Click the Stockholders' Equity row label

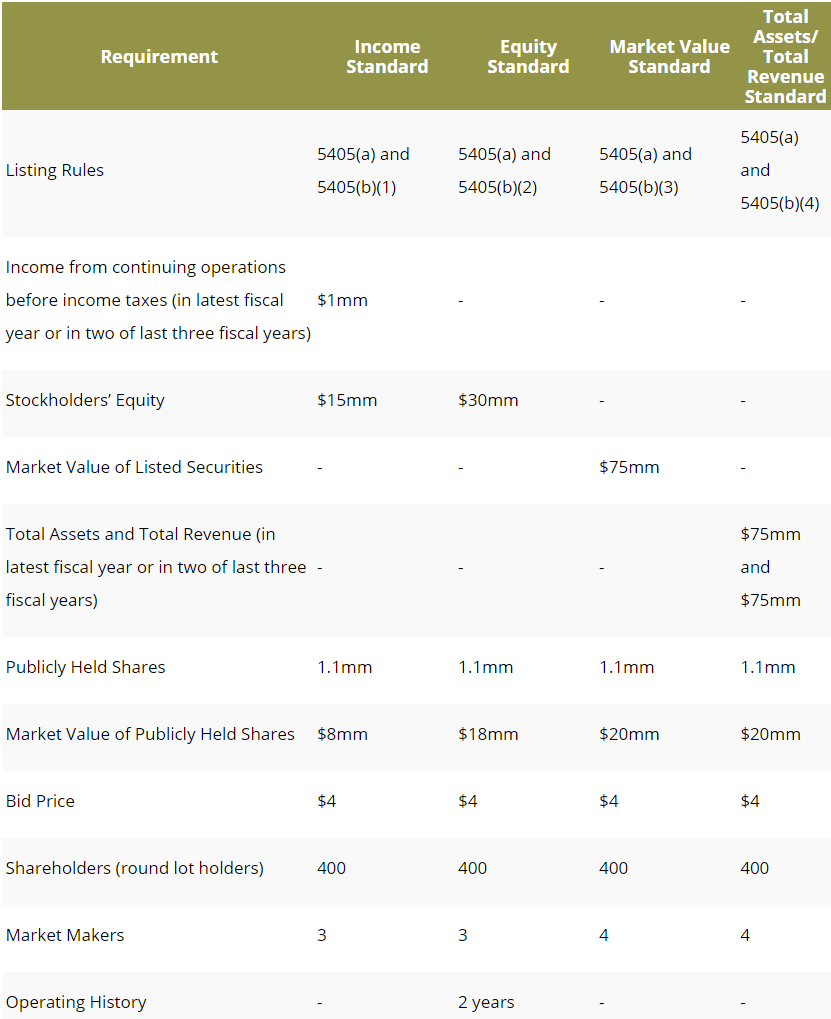(85, 400)
